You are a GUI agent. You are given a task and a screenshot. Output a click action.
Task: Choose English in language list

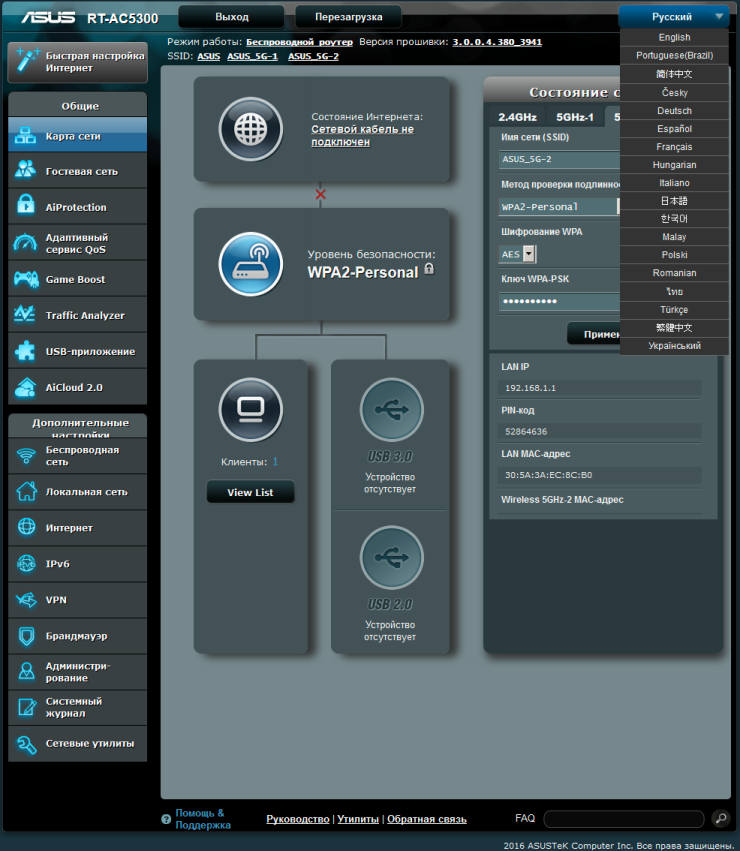[674, 37]
